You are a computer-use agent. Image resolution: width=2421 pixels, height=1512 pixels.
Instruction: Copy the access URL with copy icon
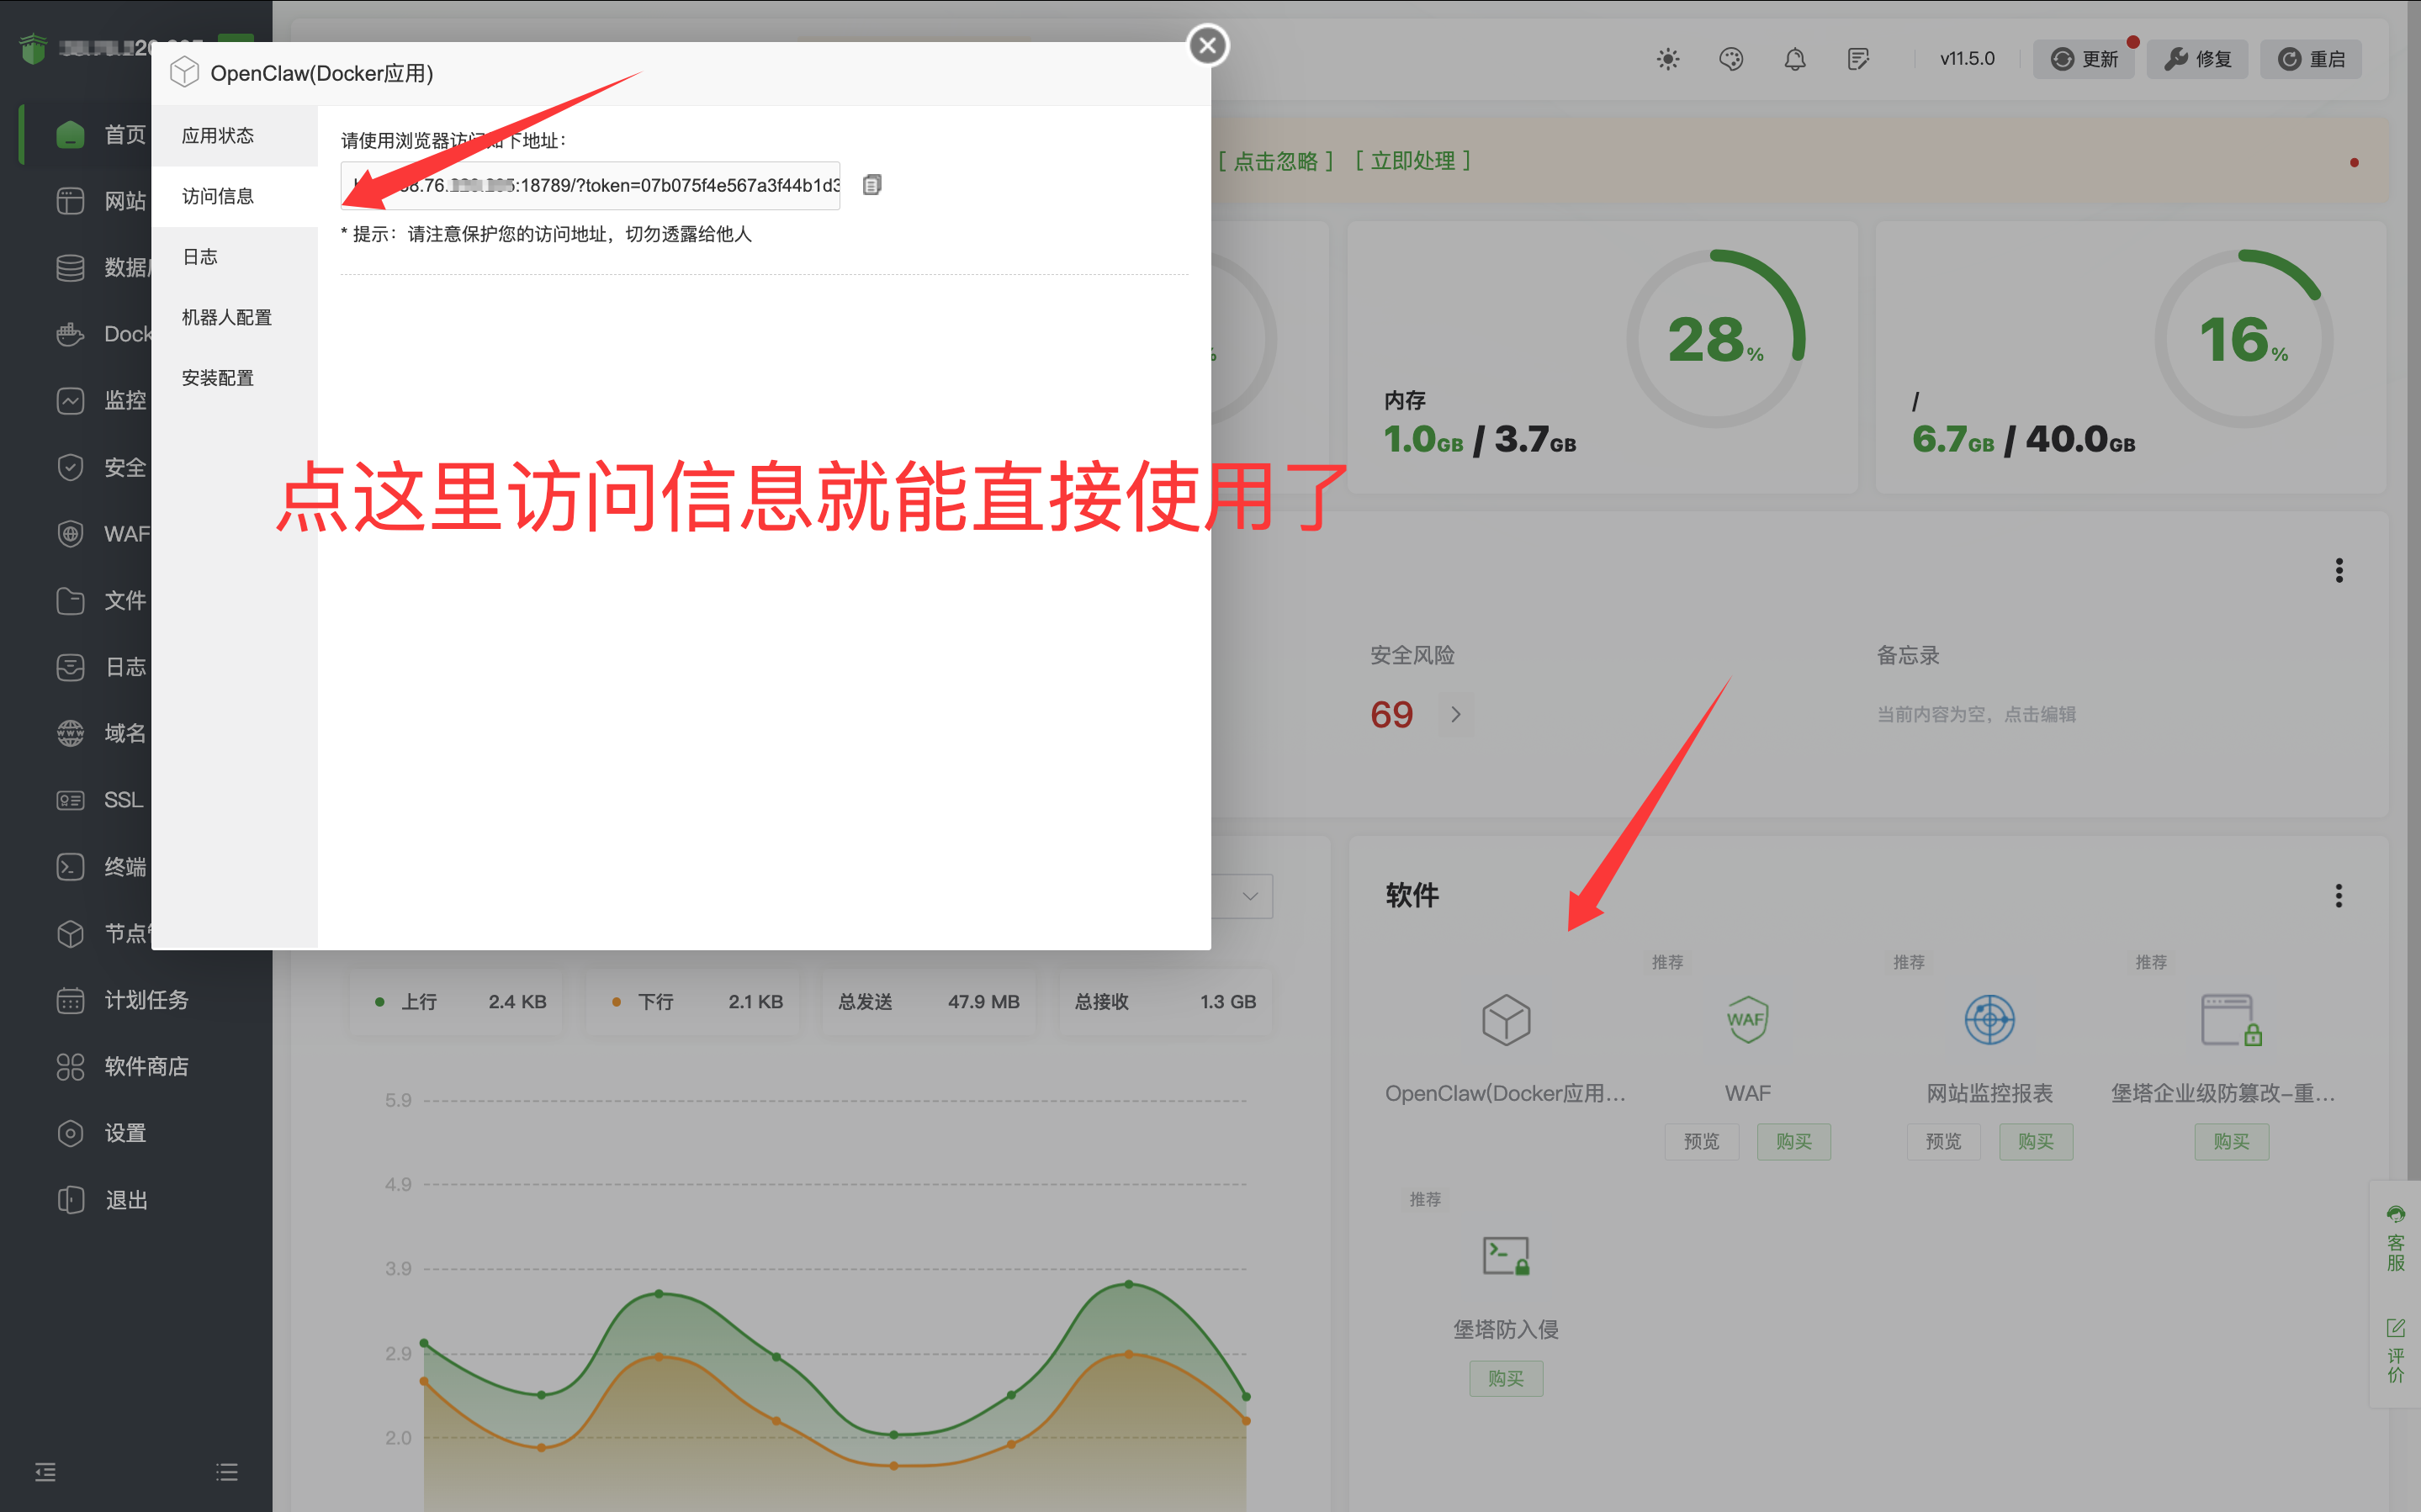(871, 185)
